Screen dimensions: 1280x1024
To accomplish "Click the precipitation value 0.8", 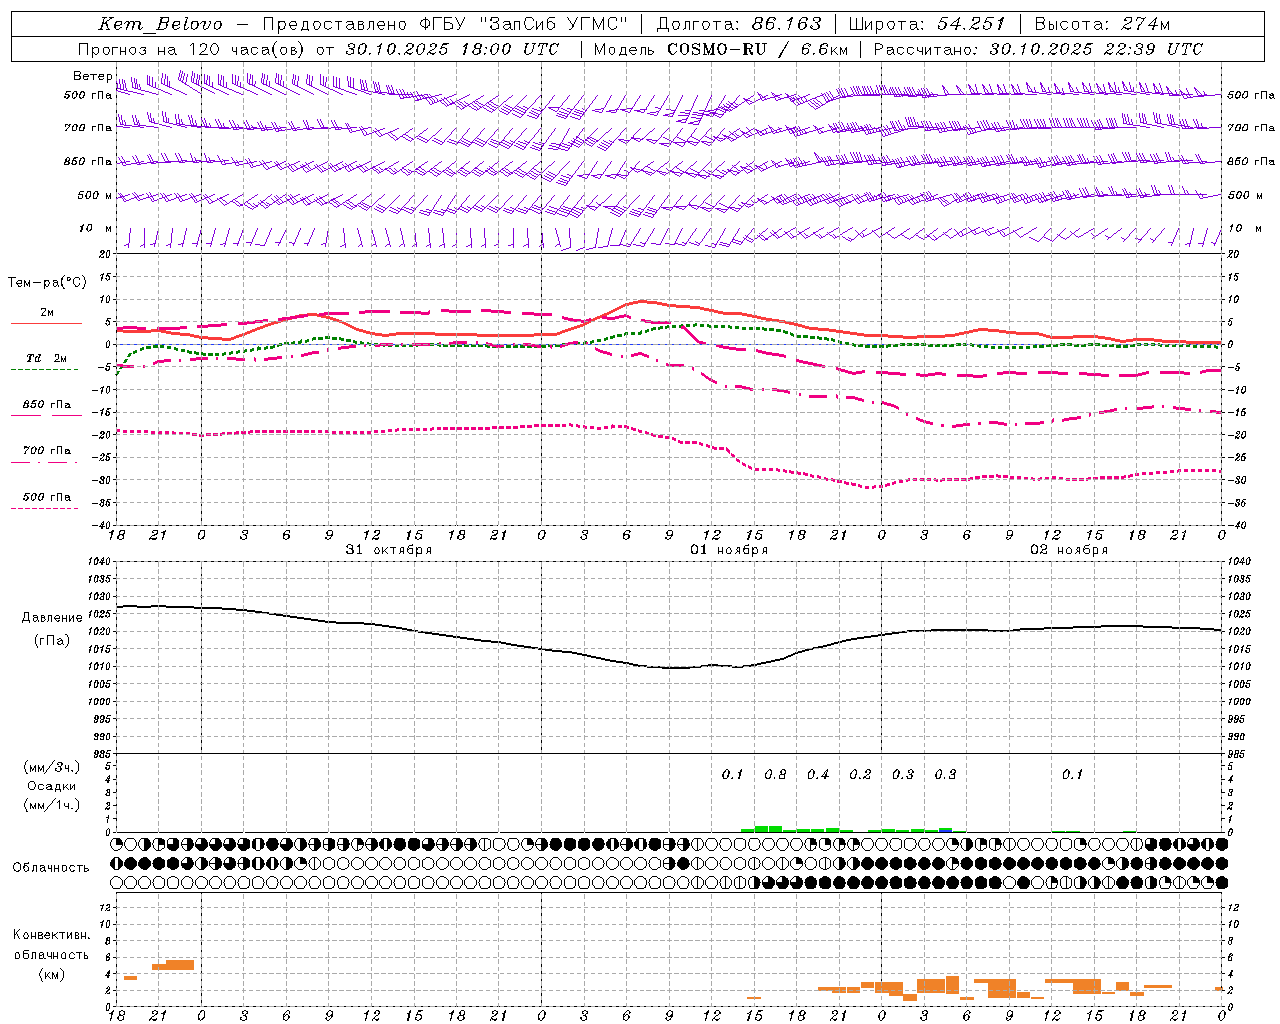I will click(x=775, y=775).
